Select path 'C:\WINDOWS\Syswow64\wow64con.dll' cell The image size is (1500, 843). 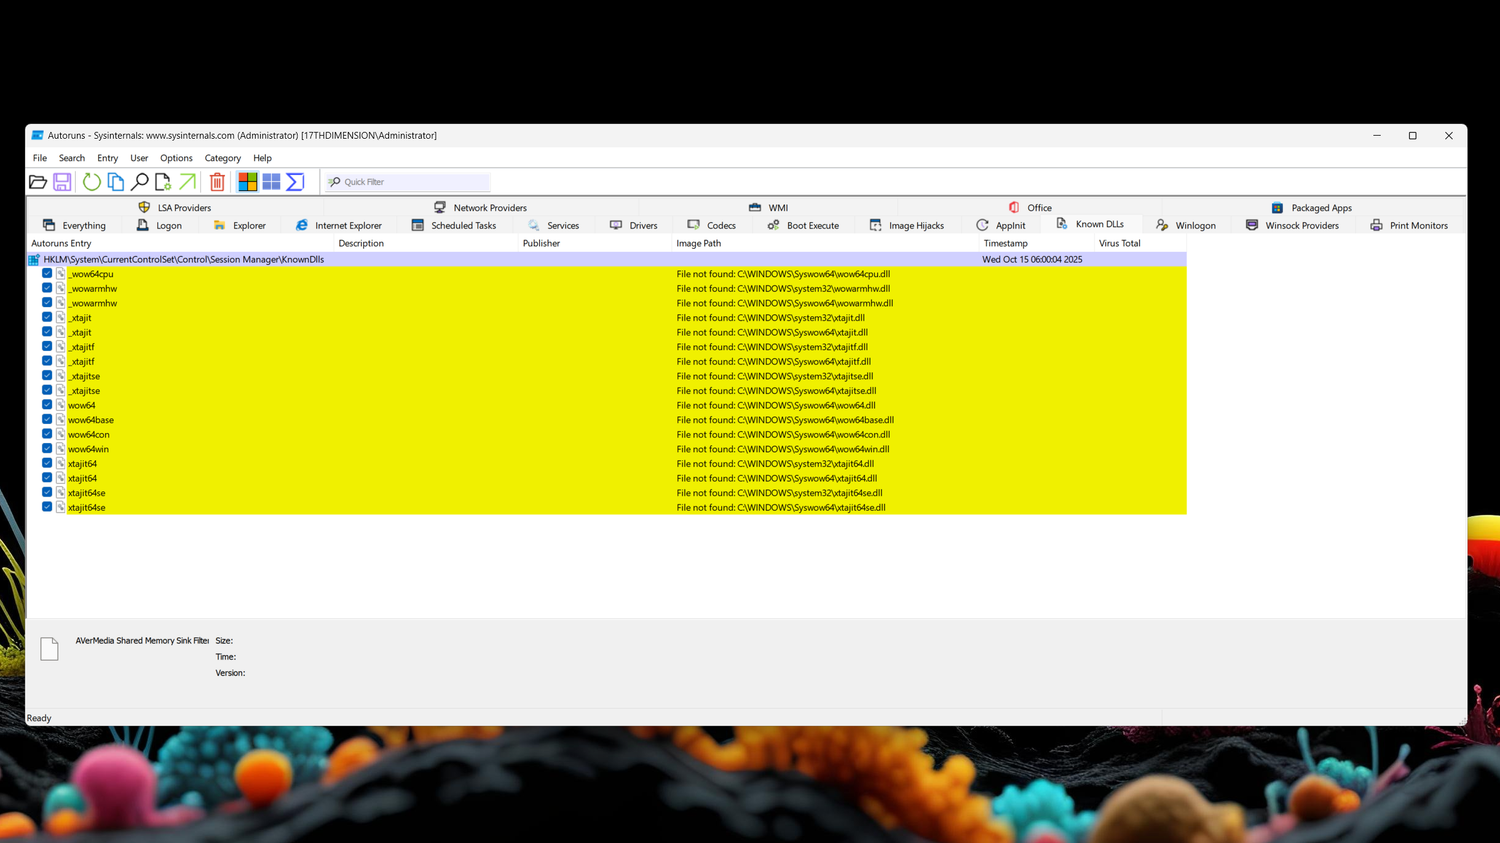point(783,435)
